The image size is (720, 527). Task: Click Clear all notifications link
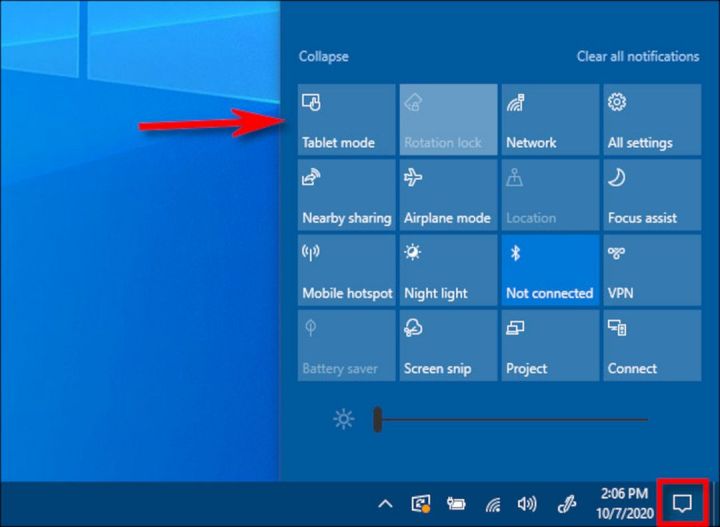[x=637, y=57]
